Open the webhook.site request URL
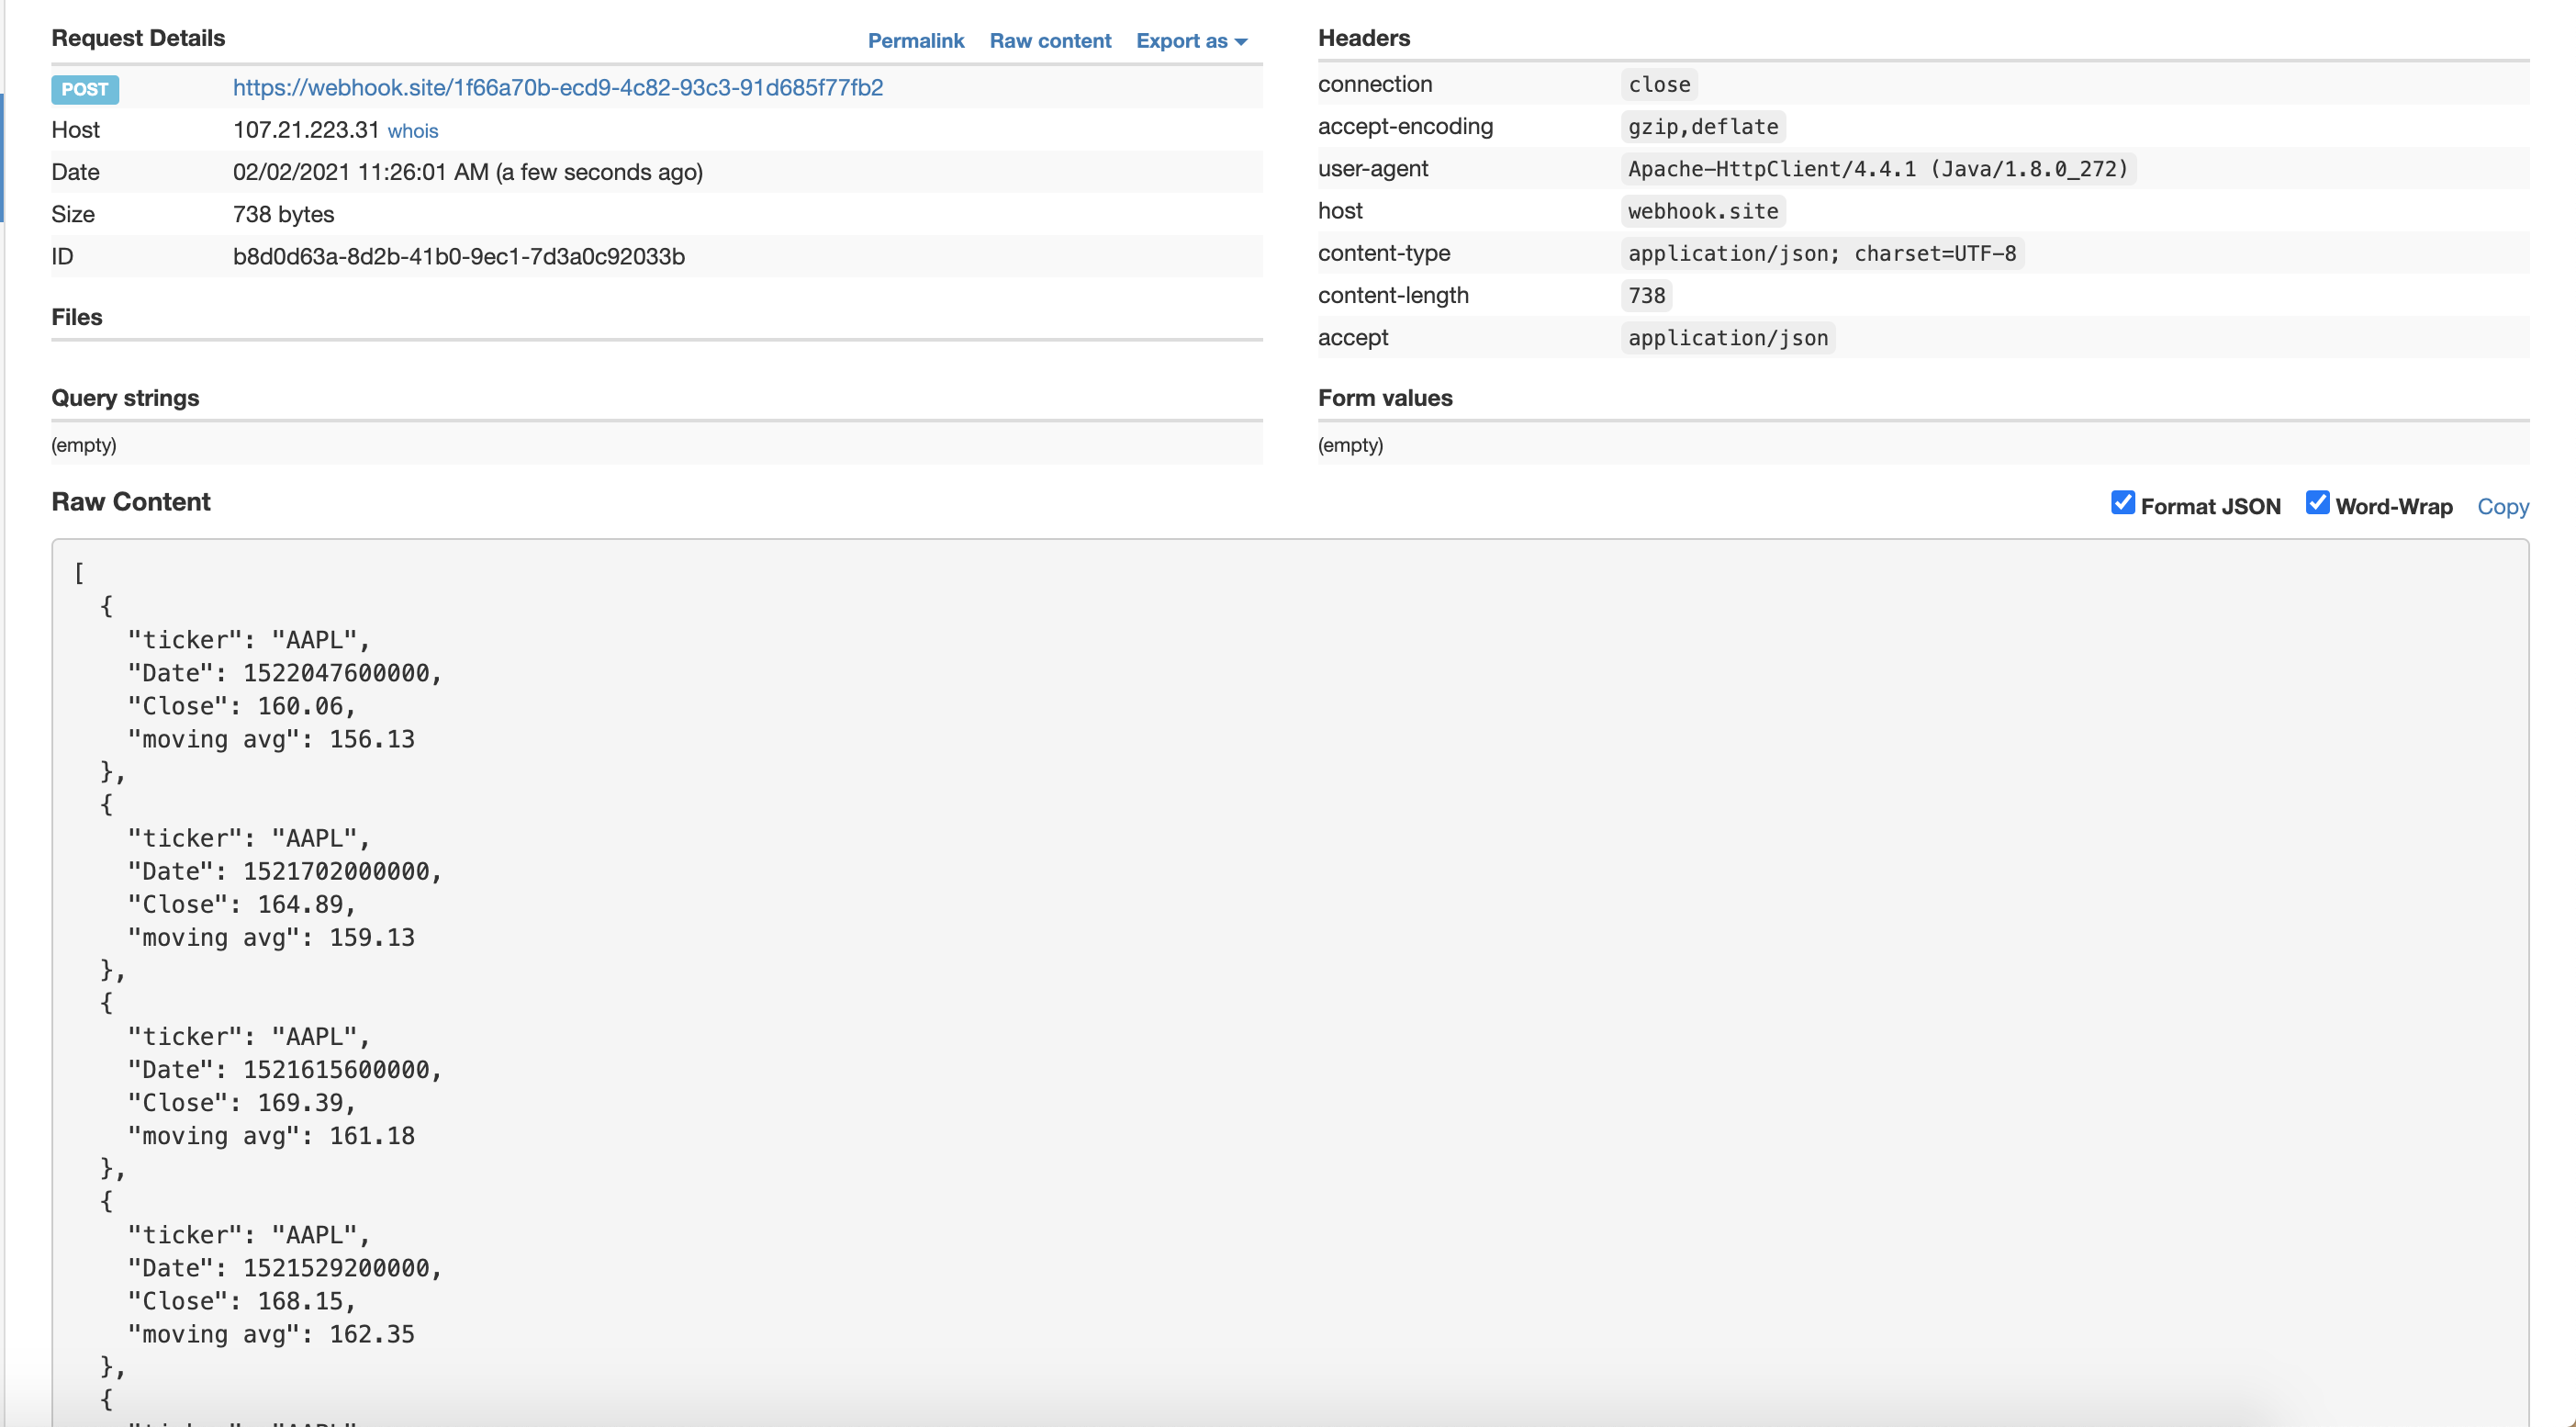The height and width of the screenshot is (1427, 2576). coord(557,88)
